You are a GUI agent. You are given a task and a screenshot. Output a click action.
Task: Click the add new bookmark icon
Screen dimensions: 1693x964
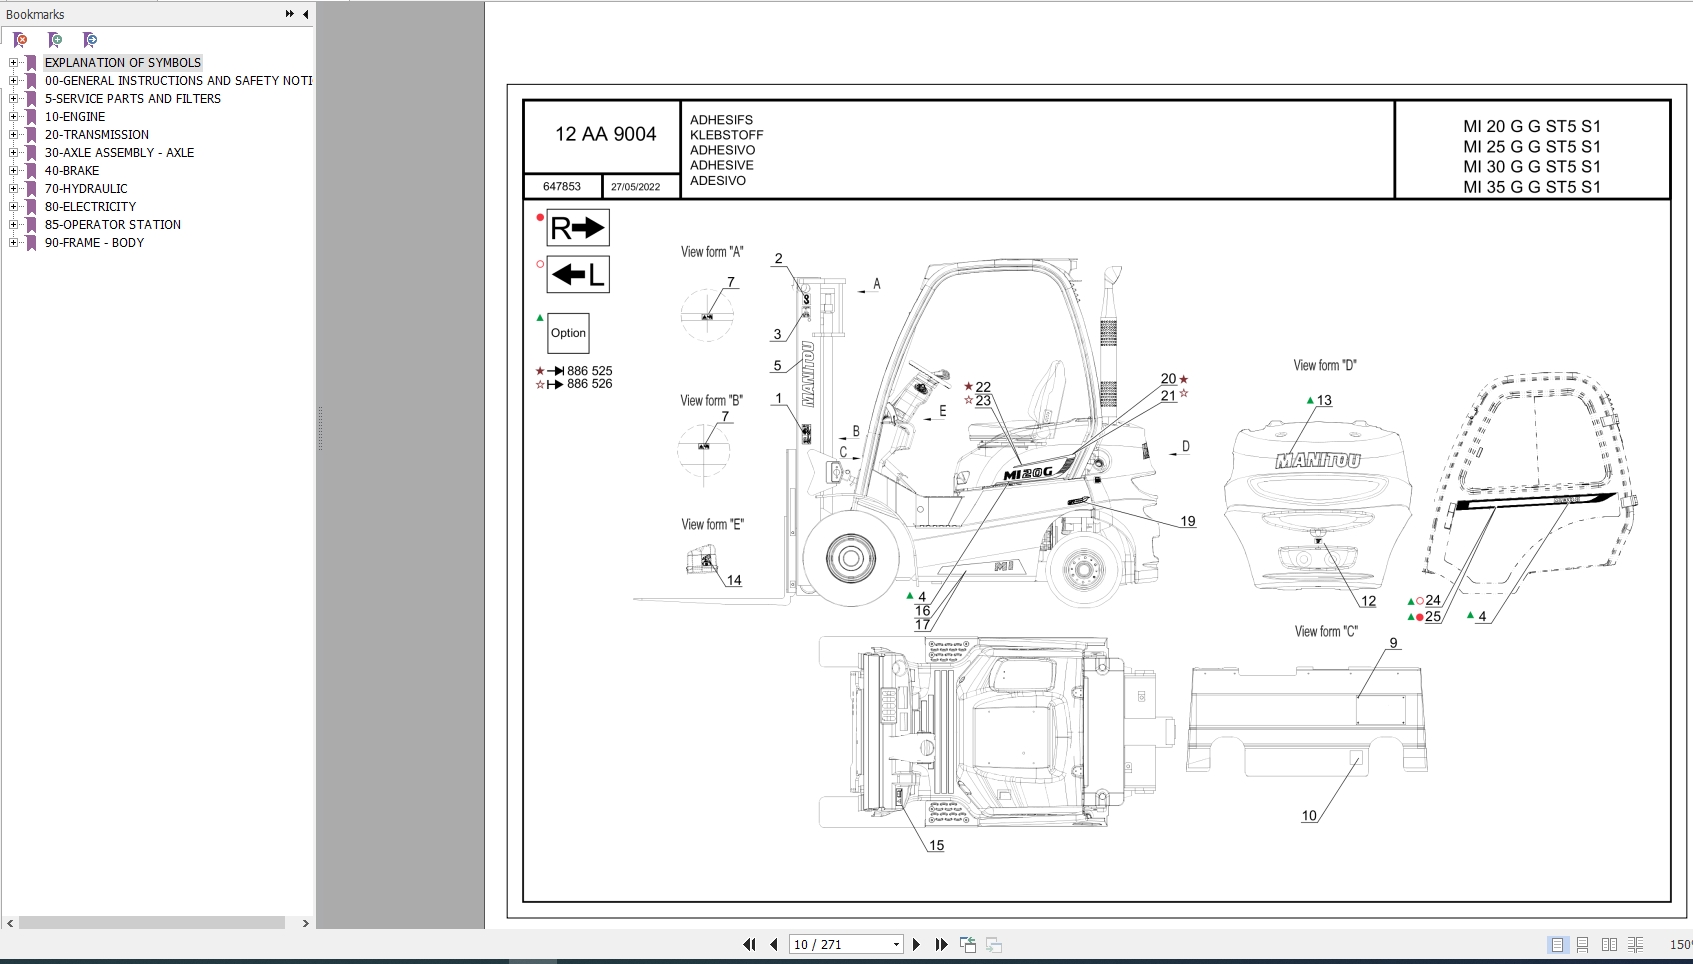coord(55,40)
